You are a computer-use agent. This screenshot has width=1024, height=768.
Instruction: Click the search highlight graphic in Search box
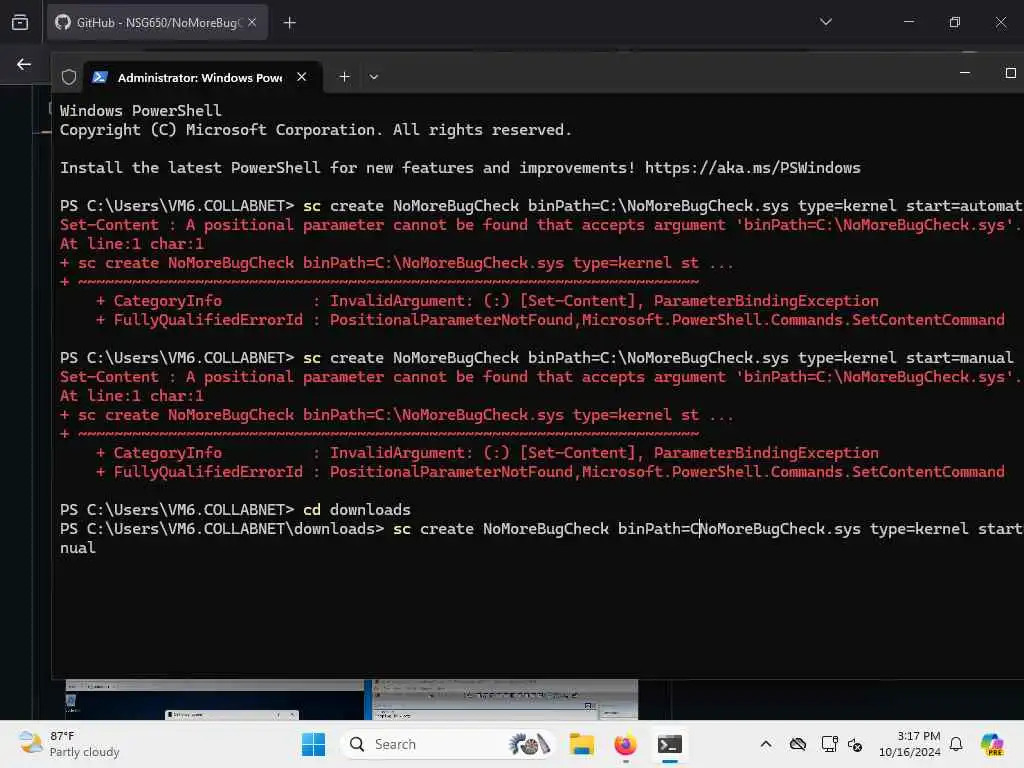530,744
